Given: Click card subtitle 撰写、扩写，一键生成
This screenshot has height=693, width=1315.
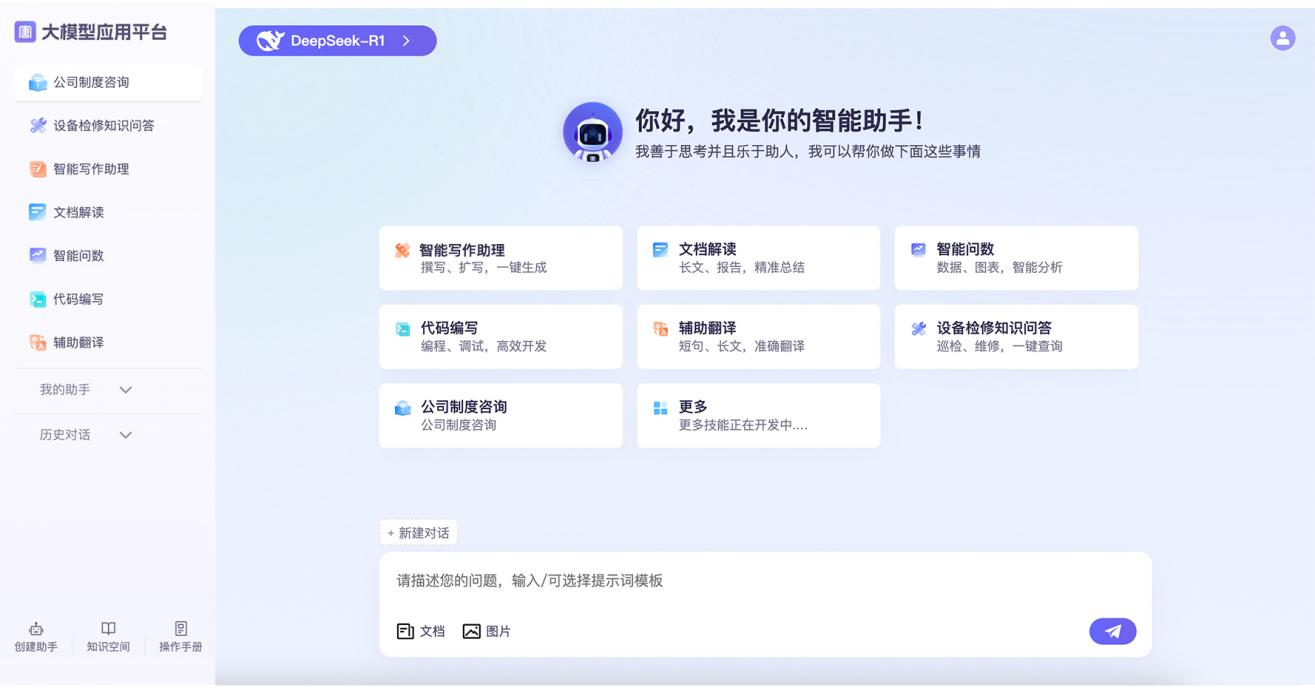Looking at the screenshot, I should click(x=484, y=268).
